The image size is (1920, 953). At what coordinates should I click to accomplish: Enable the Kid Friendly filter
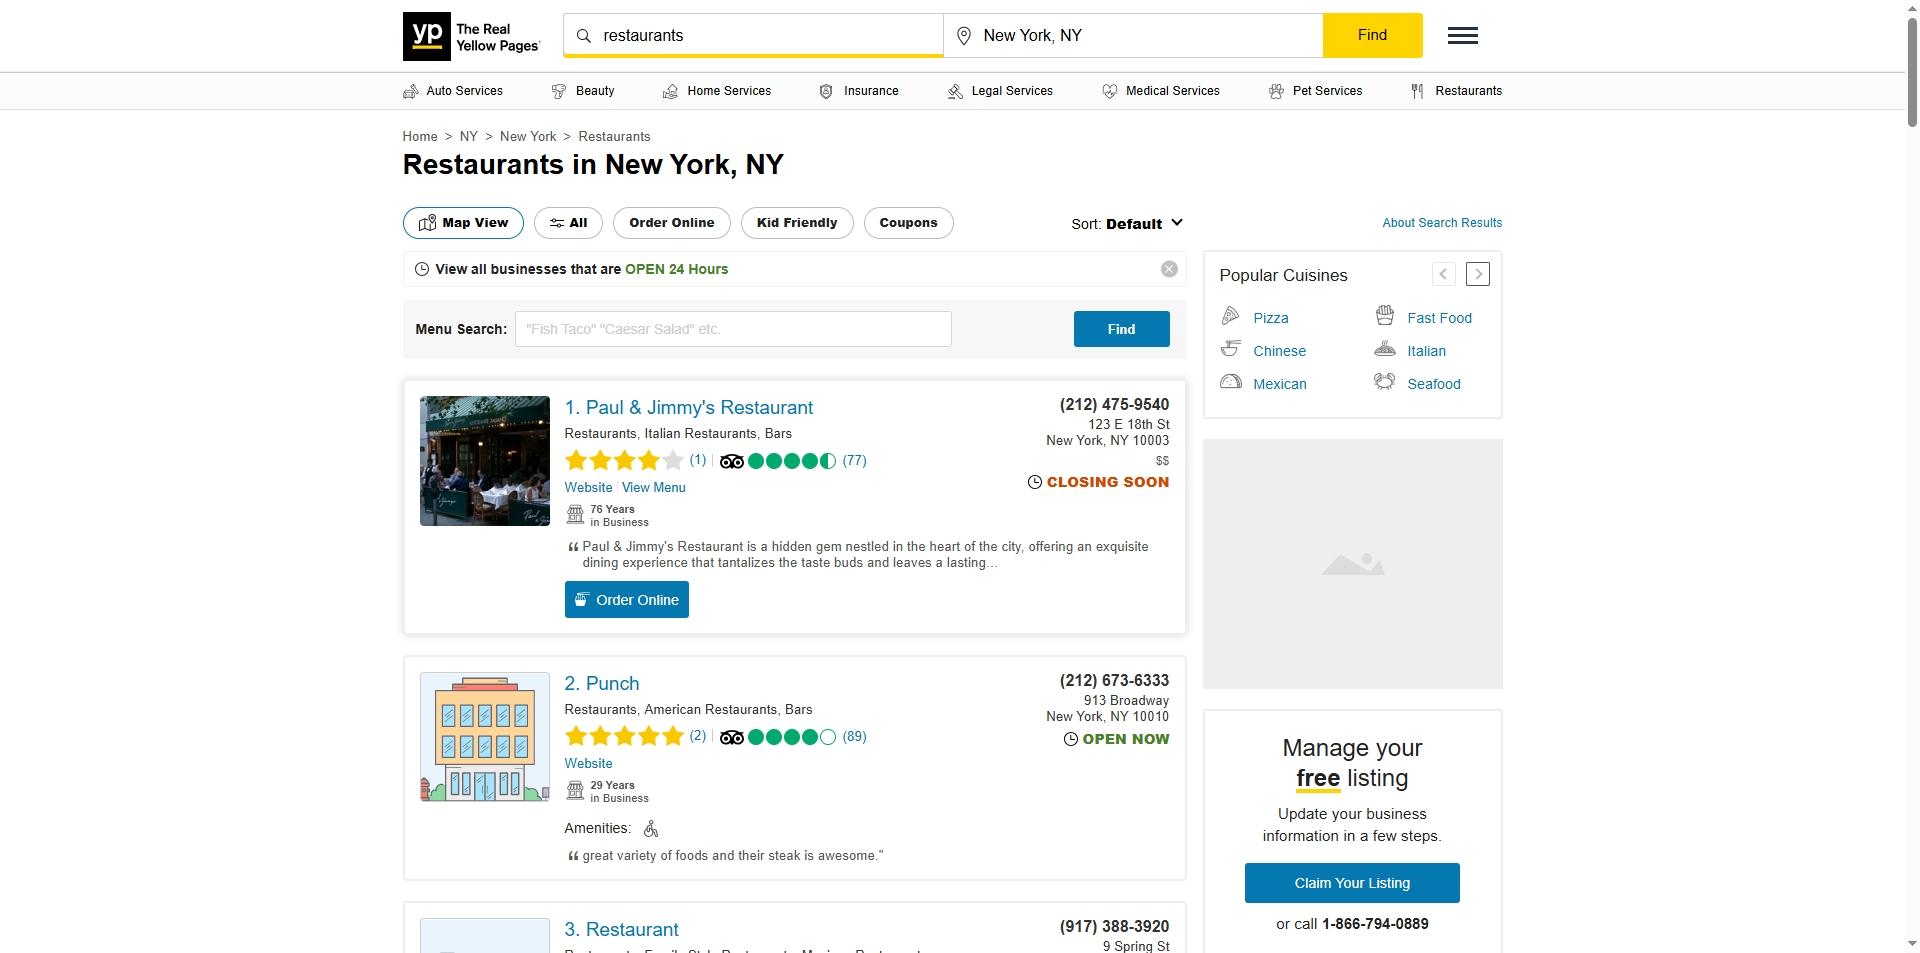coord(796,223)
